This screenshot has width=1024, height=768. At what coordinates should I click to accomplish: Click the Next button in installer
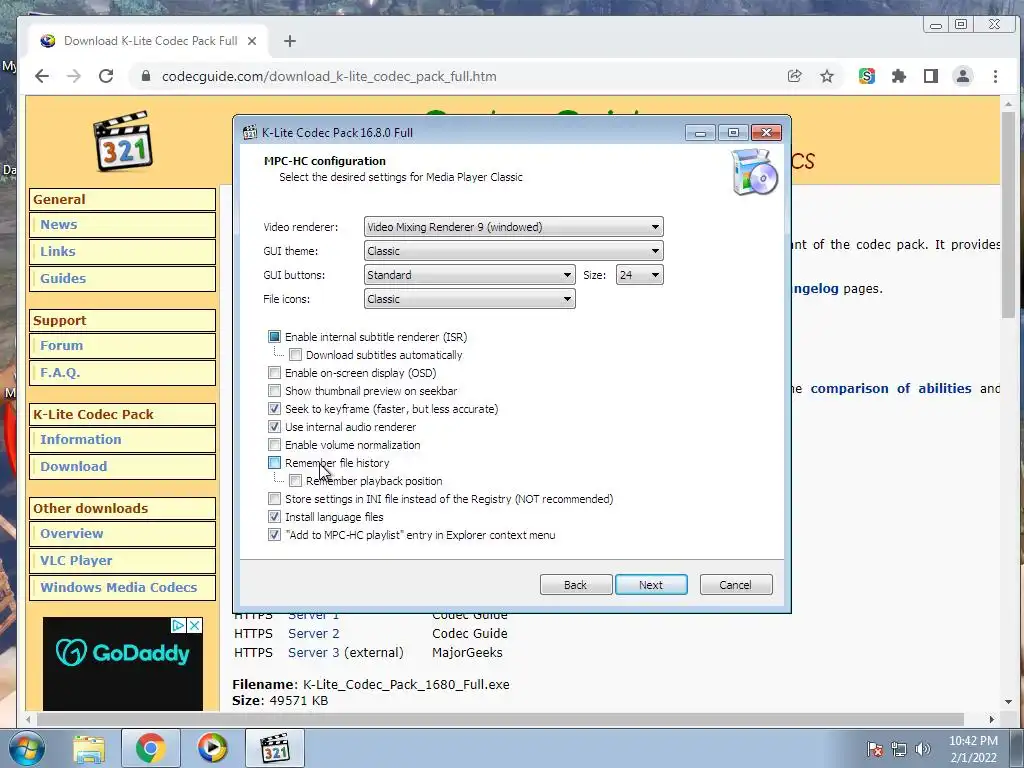651,585
